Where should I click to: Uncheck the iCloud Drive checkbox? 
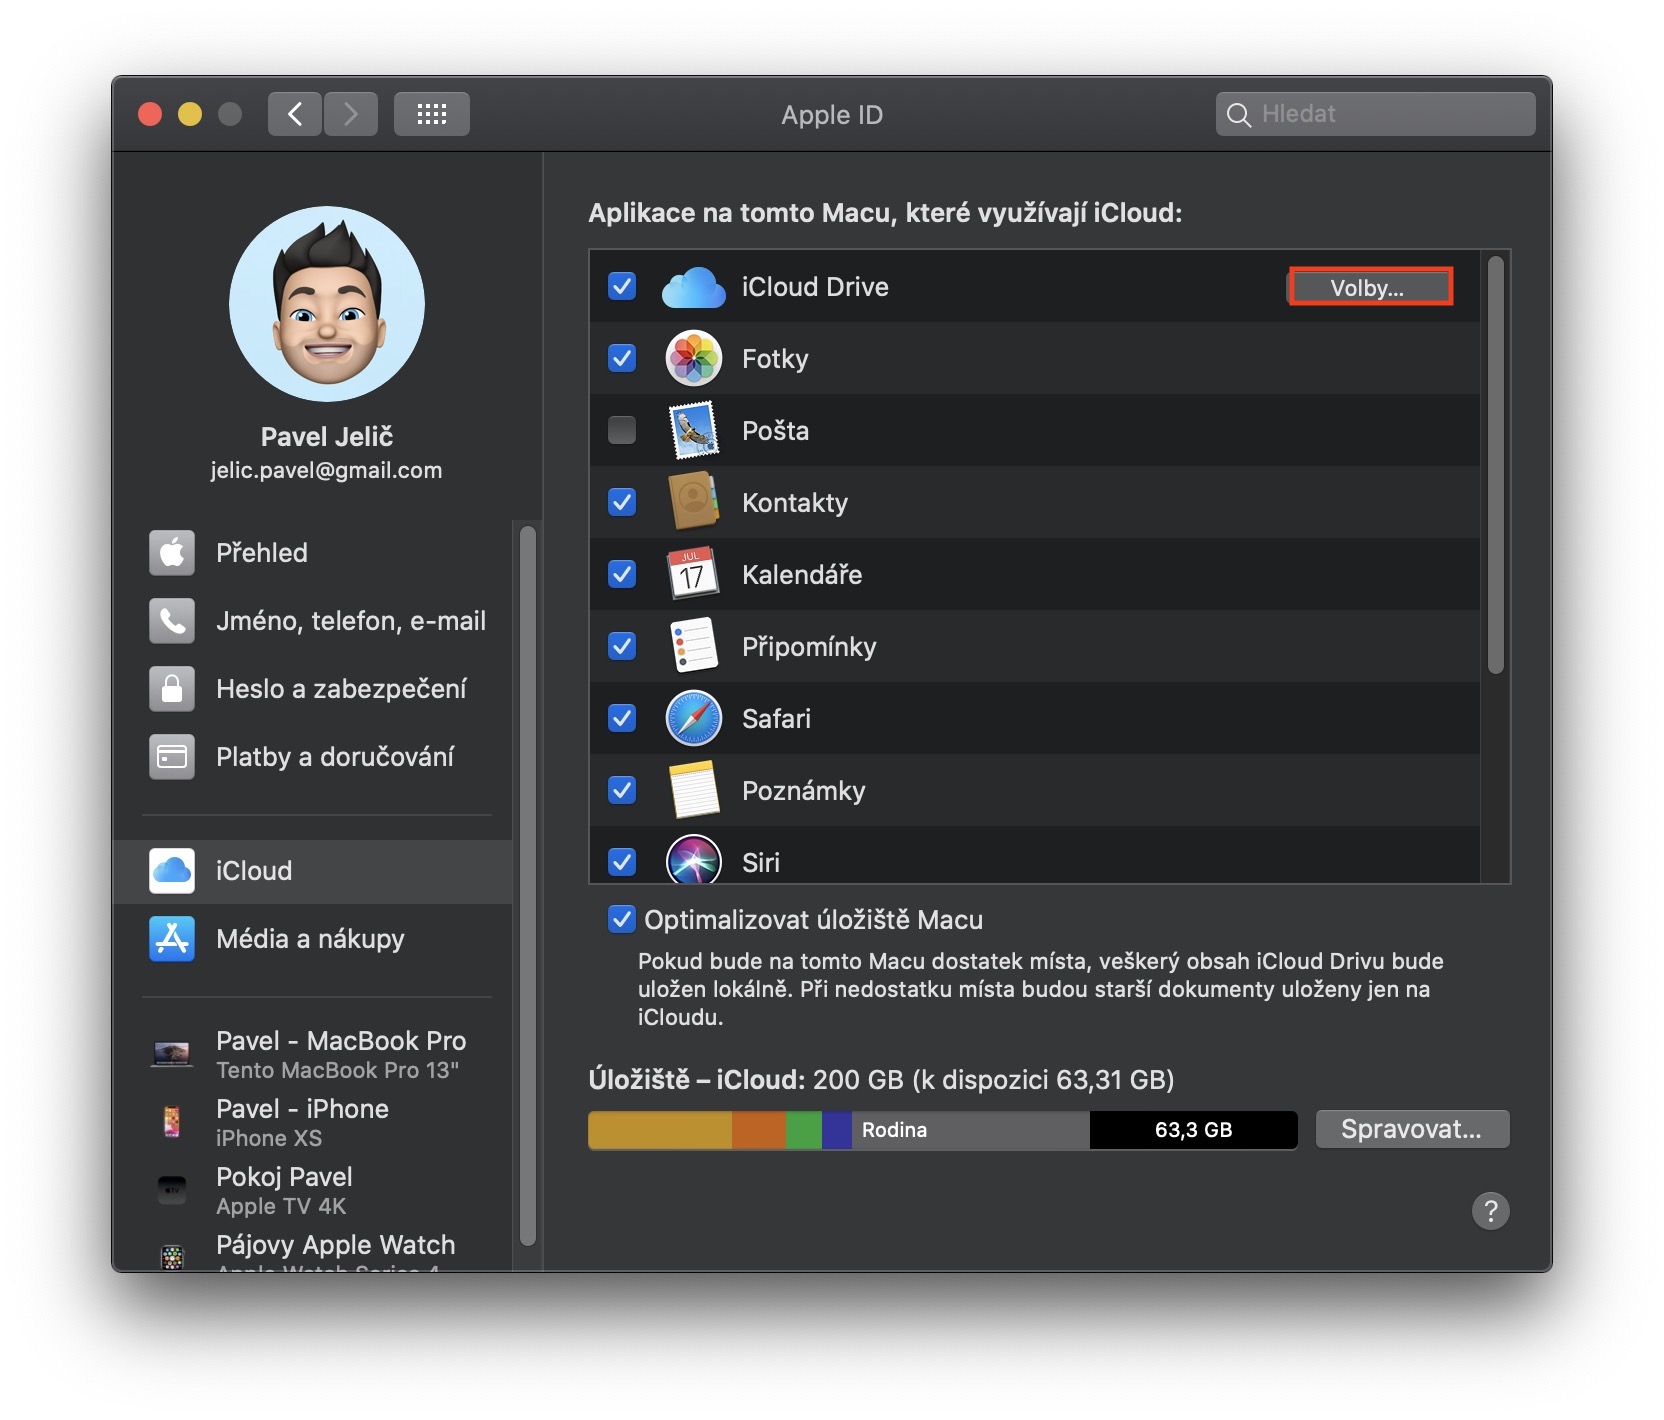click(x=622, y=287)
